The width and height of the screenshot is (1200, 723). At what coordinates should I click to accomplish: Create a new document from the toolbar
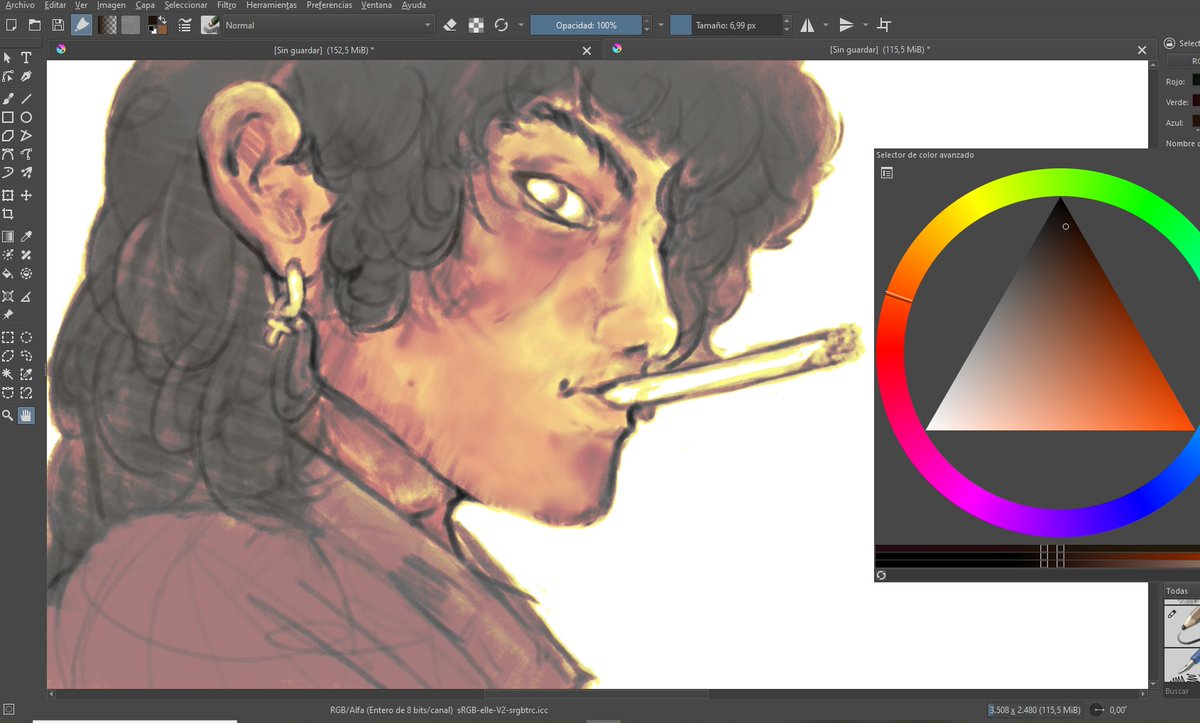10,24
